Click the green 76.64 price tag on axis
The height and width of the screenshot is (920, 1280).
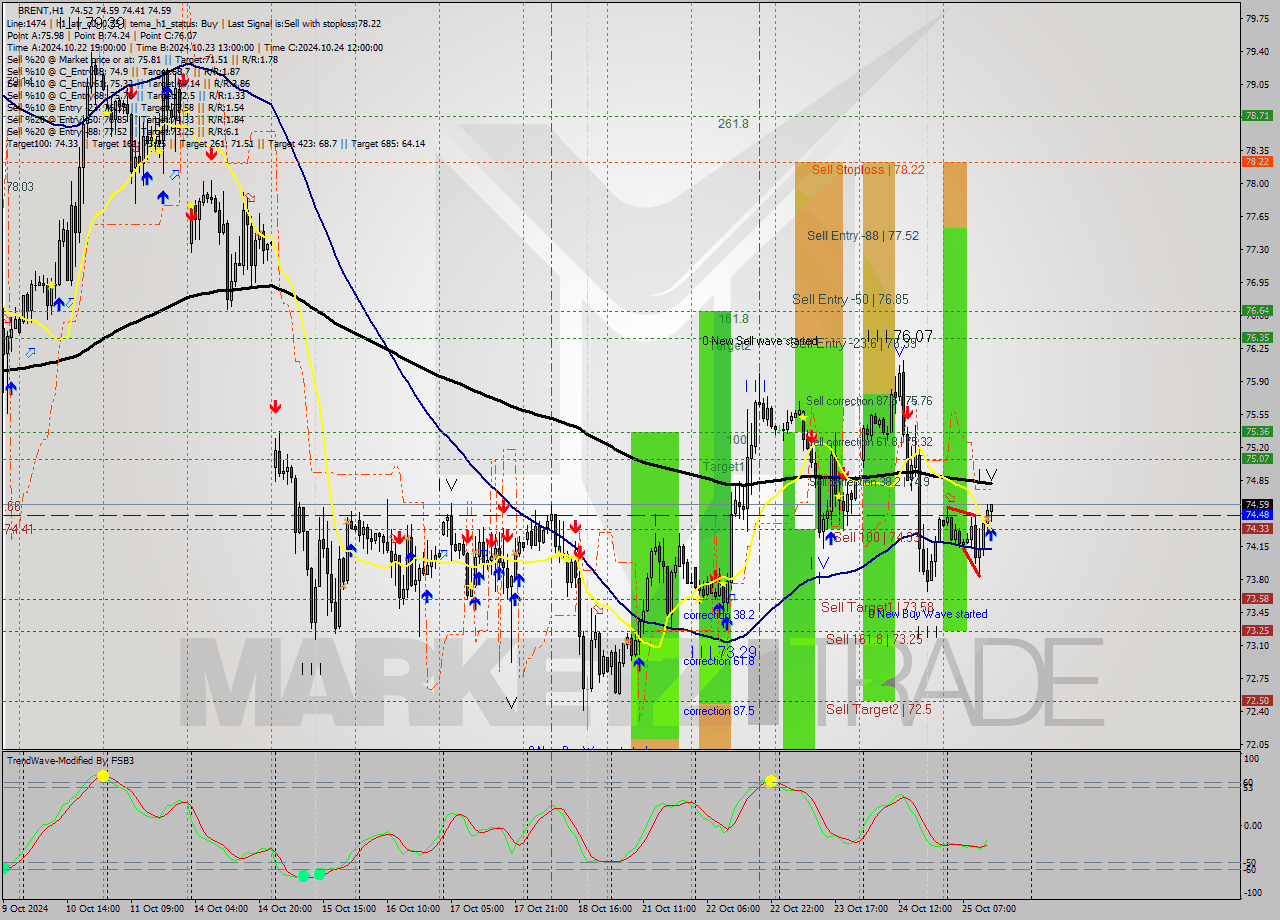(x=1257, y=311)
